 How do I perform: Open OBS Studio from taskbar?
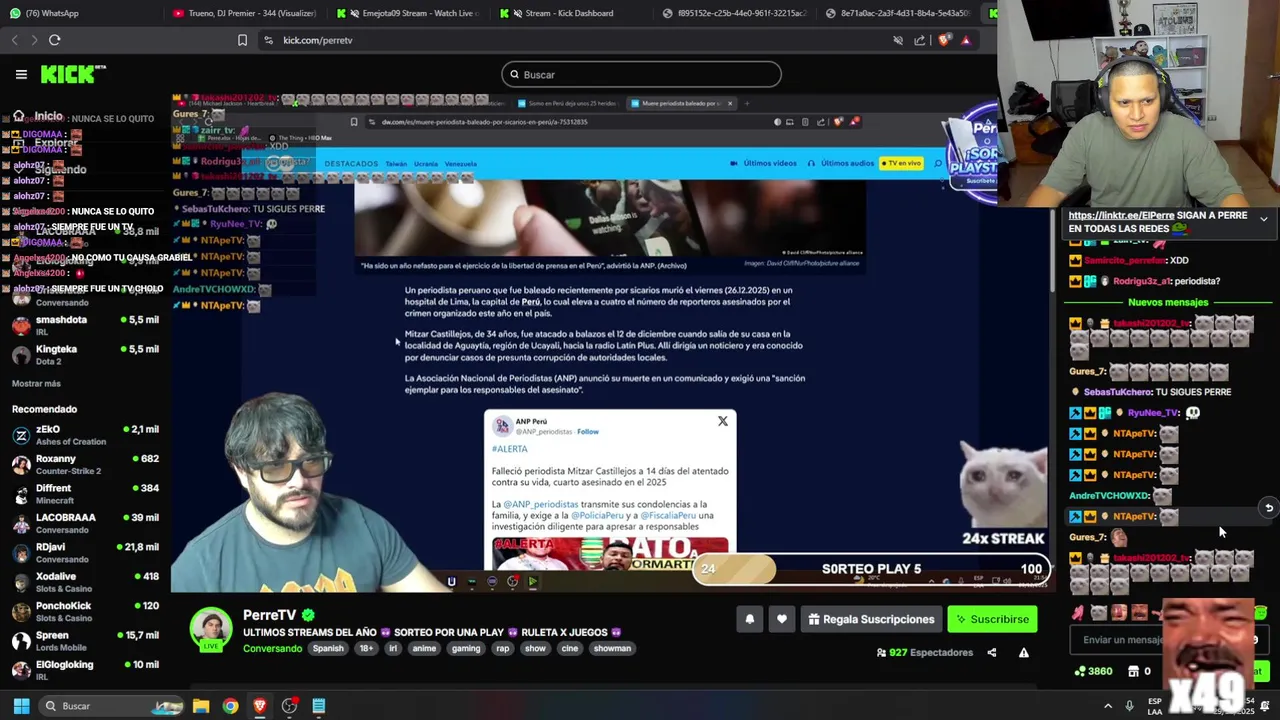tap(289, 706)
